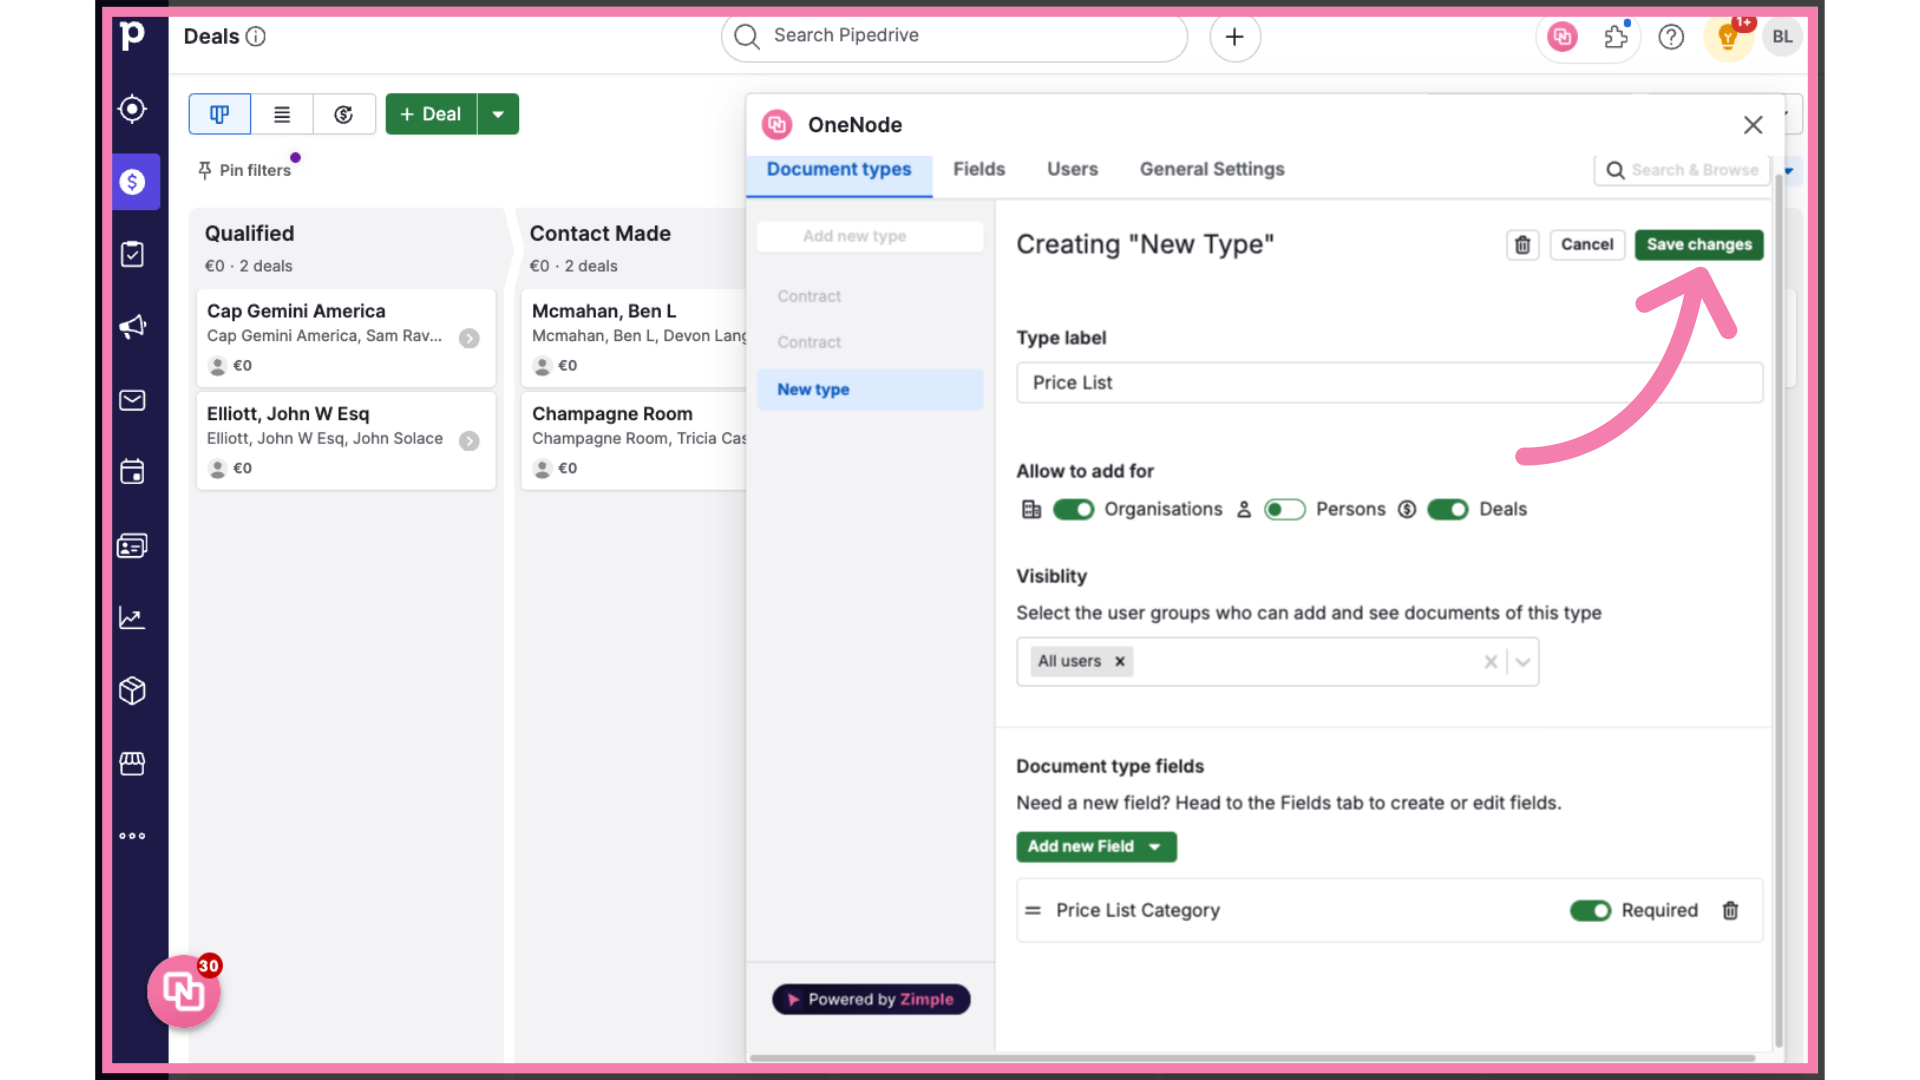This screenshot has width=1920, height=1080.
Task: Open Marketplace storefront icon in sidebar
Action: (132, 763)
